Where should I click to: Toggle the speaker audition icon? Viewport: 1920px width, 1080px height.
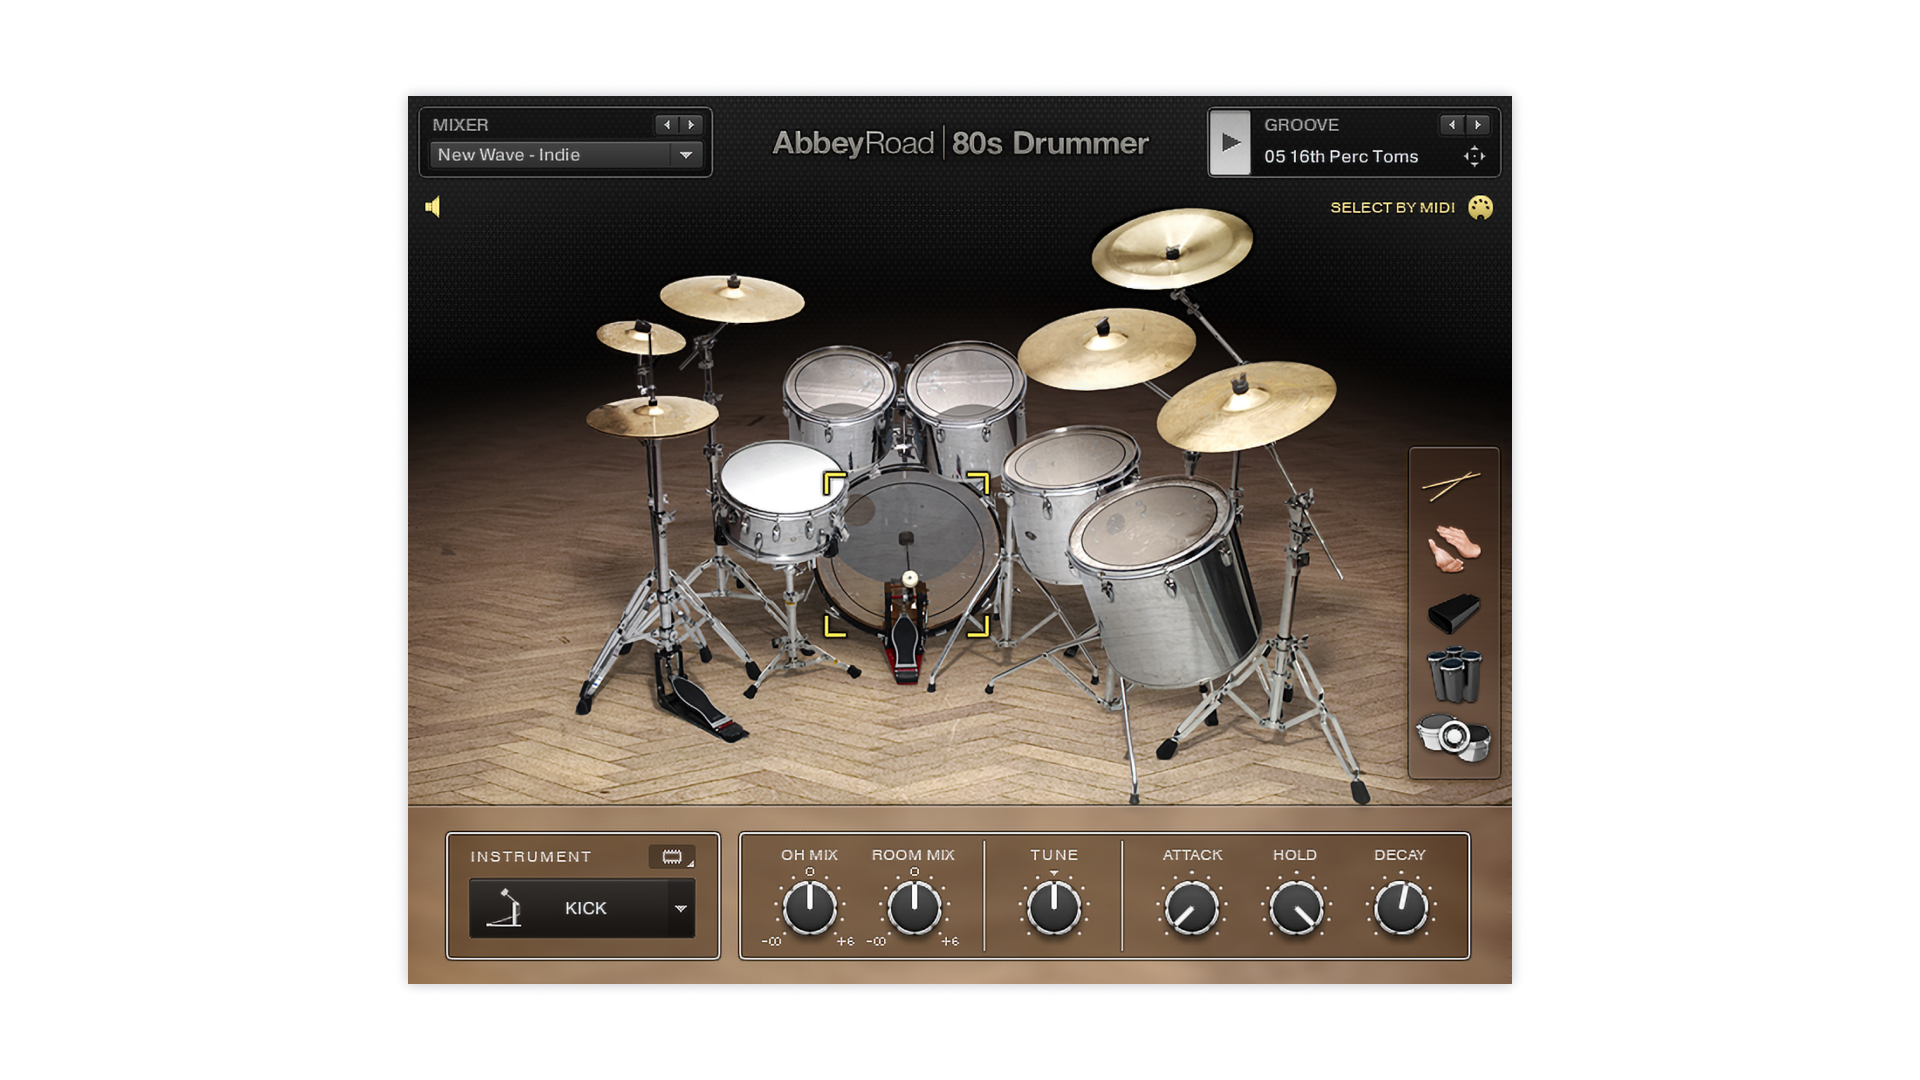click(433, 207)
